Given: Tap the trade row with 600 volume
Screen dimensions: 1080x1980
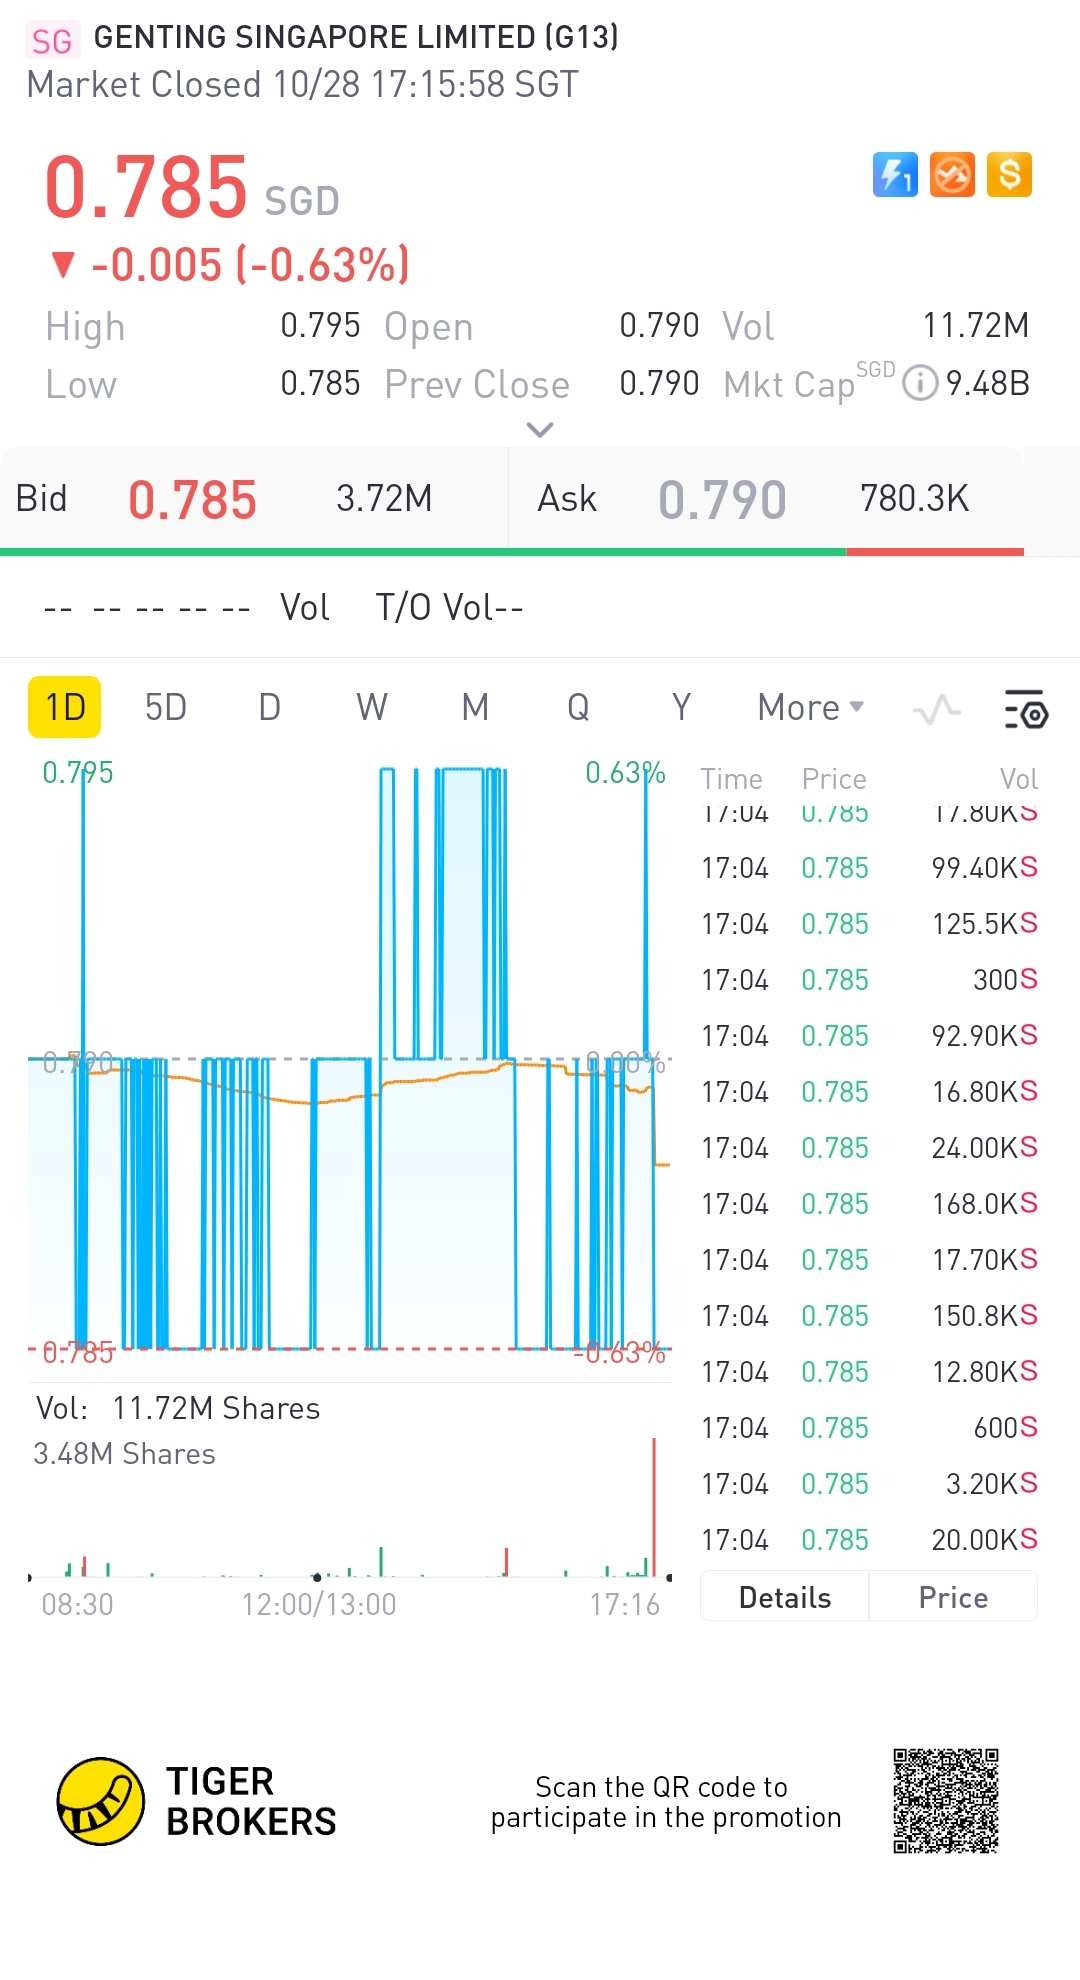Looking at the screenshot, I should click(869, 1428).
